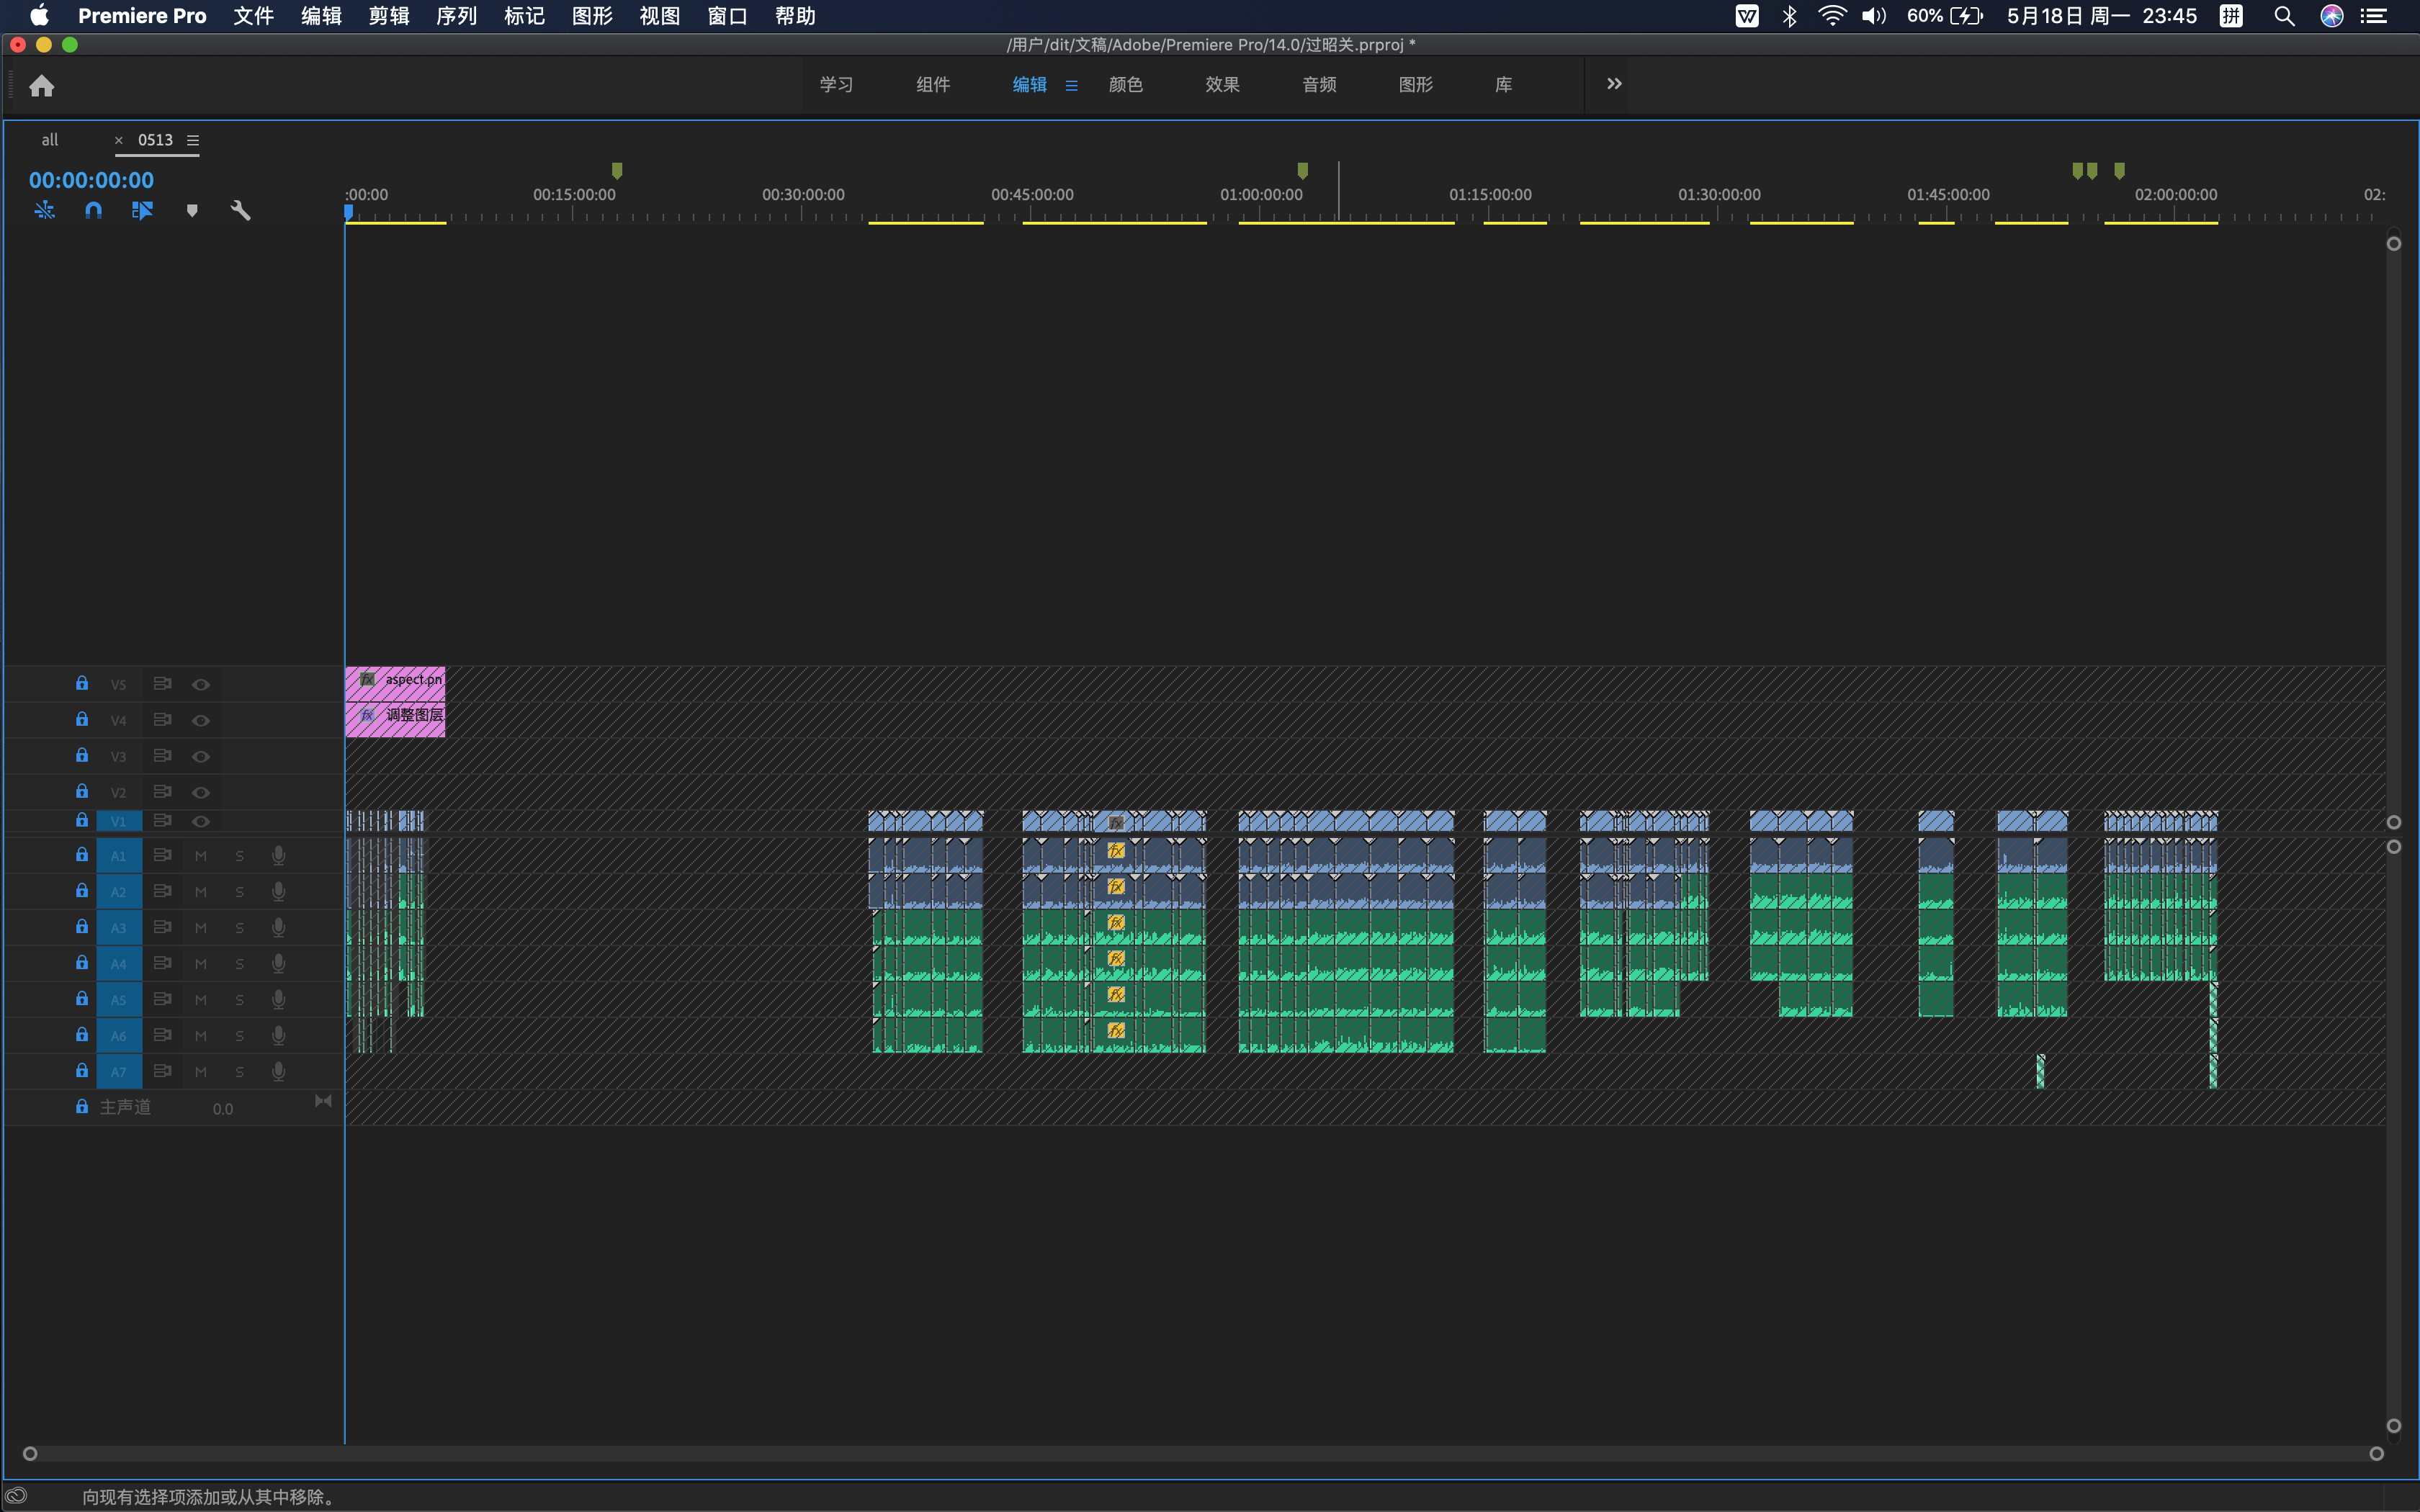Open timeline display settings wrench
Image resolution: width=2420 pixels, height=1512 pixels.
240,210
